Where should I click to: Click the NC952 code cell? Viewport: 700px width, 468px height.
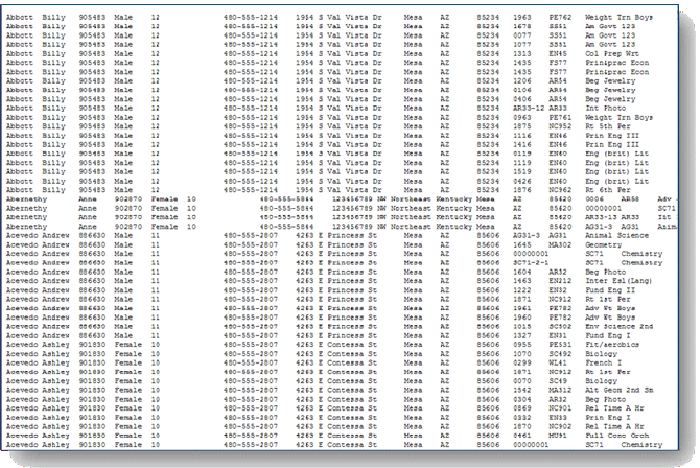pos(560,126)
